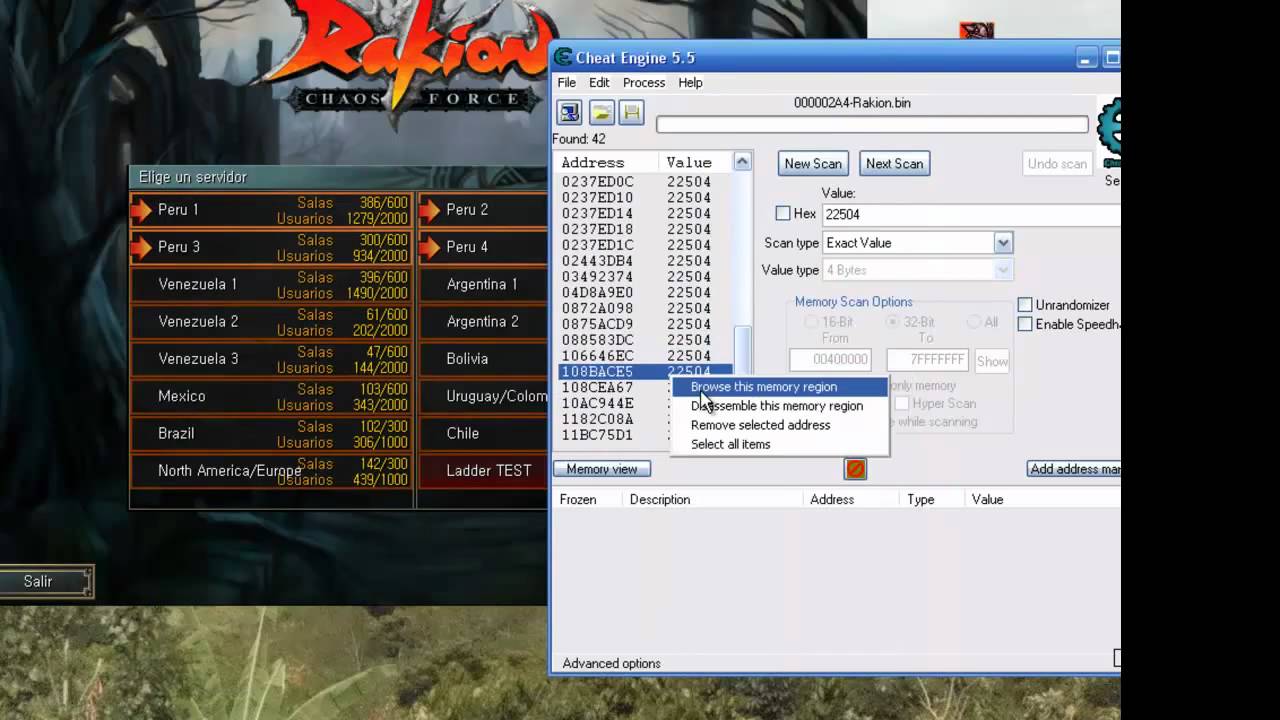1280x720 pixels.
Task: Click the red clear-list icon
Action: [855, 469]
